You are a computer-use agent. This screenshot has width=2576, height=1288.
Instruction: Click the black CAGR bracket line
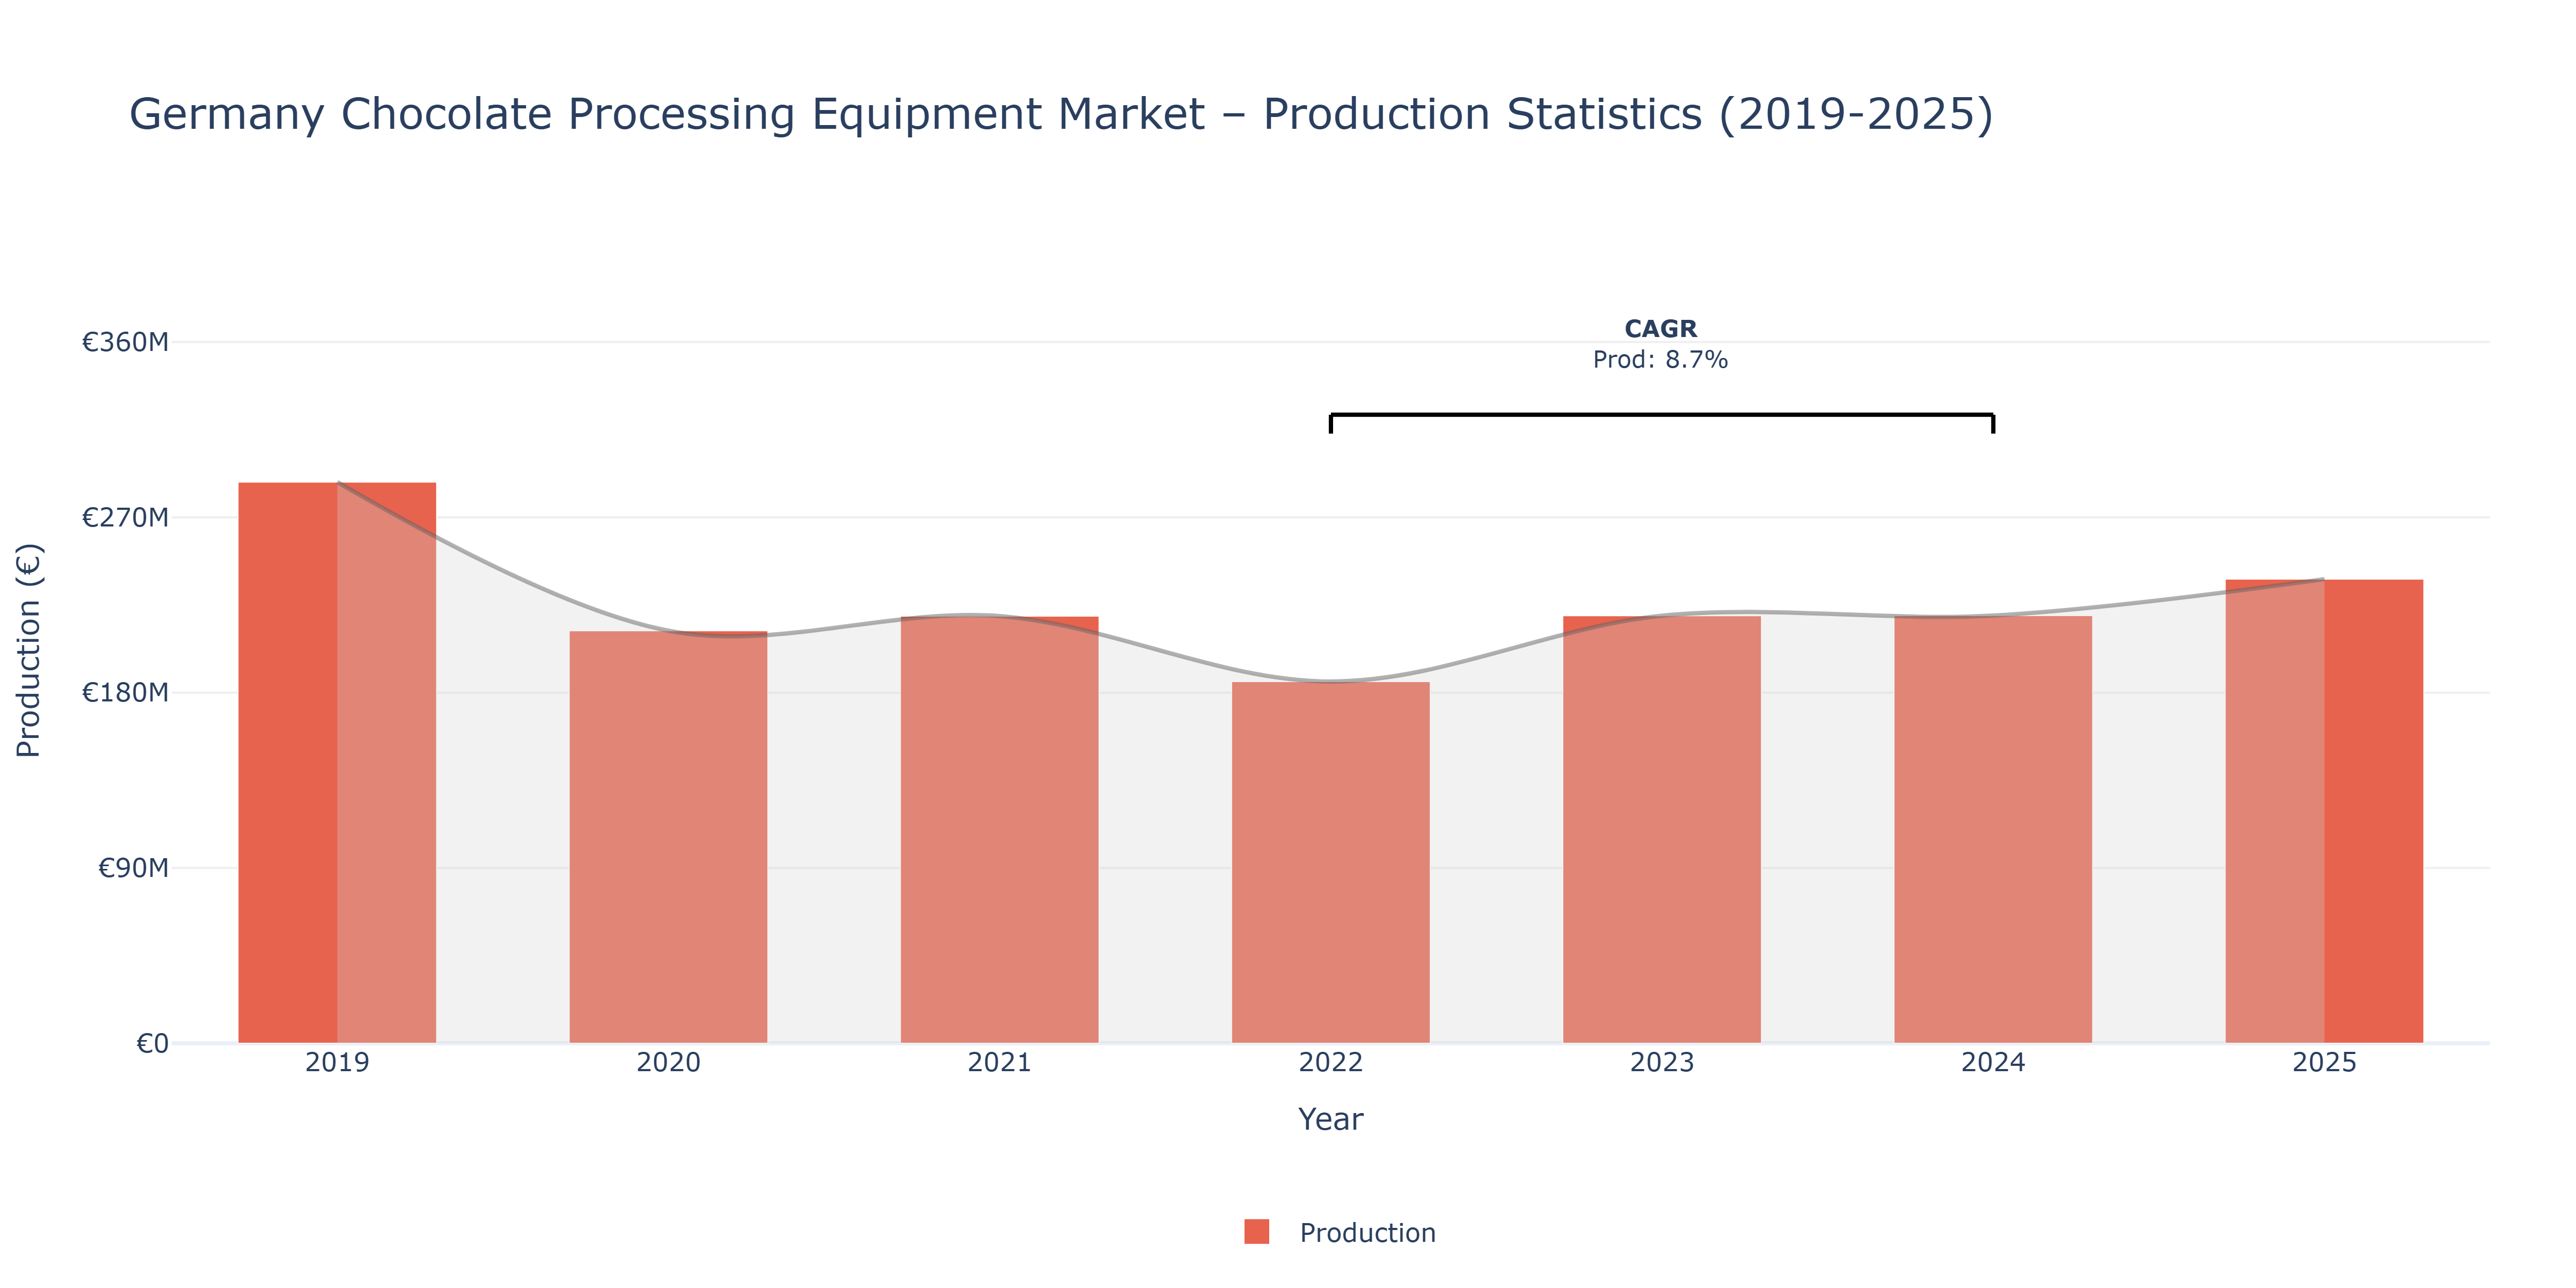(x=1661, y=415)
